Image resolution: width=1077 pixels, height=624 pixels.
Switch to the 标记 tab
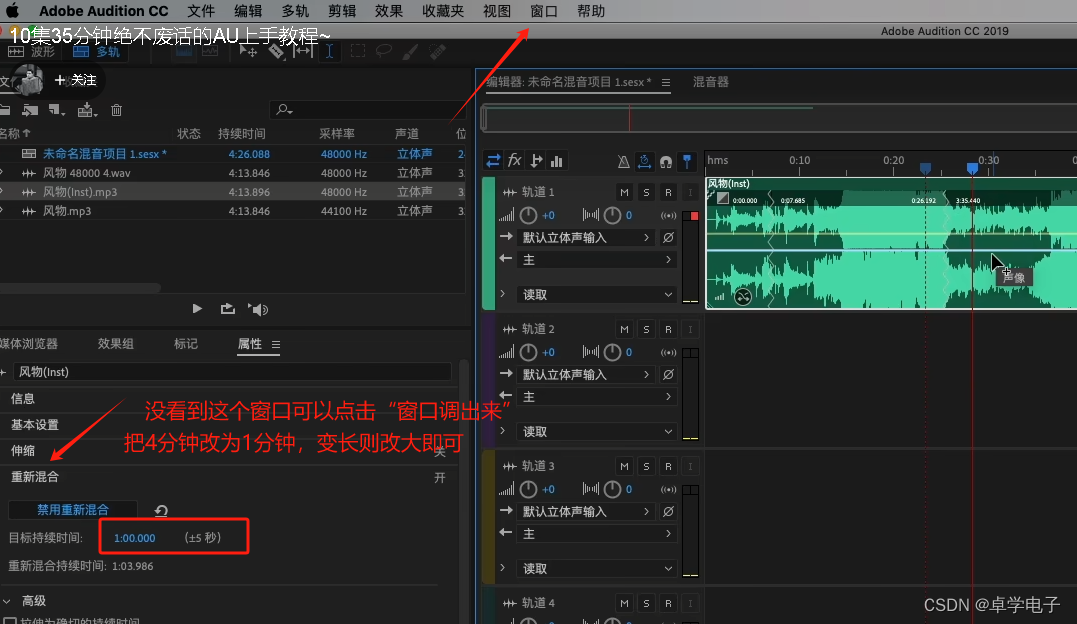pos(185,344)
